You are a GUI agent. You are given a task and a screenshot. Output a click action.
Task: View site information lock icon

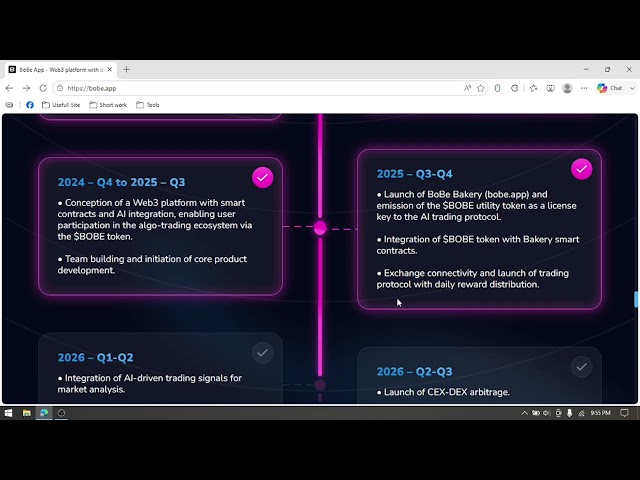coord(60,88)
